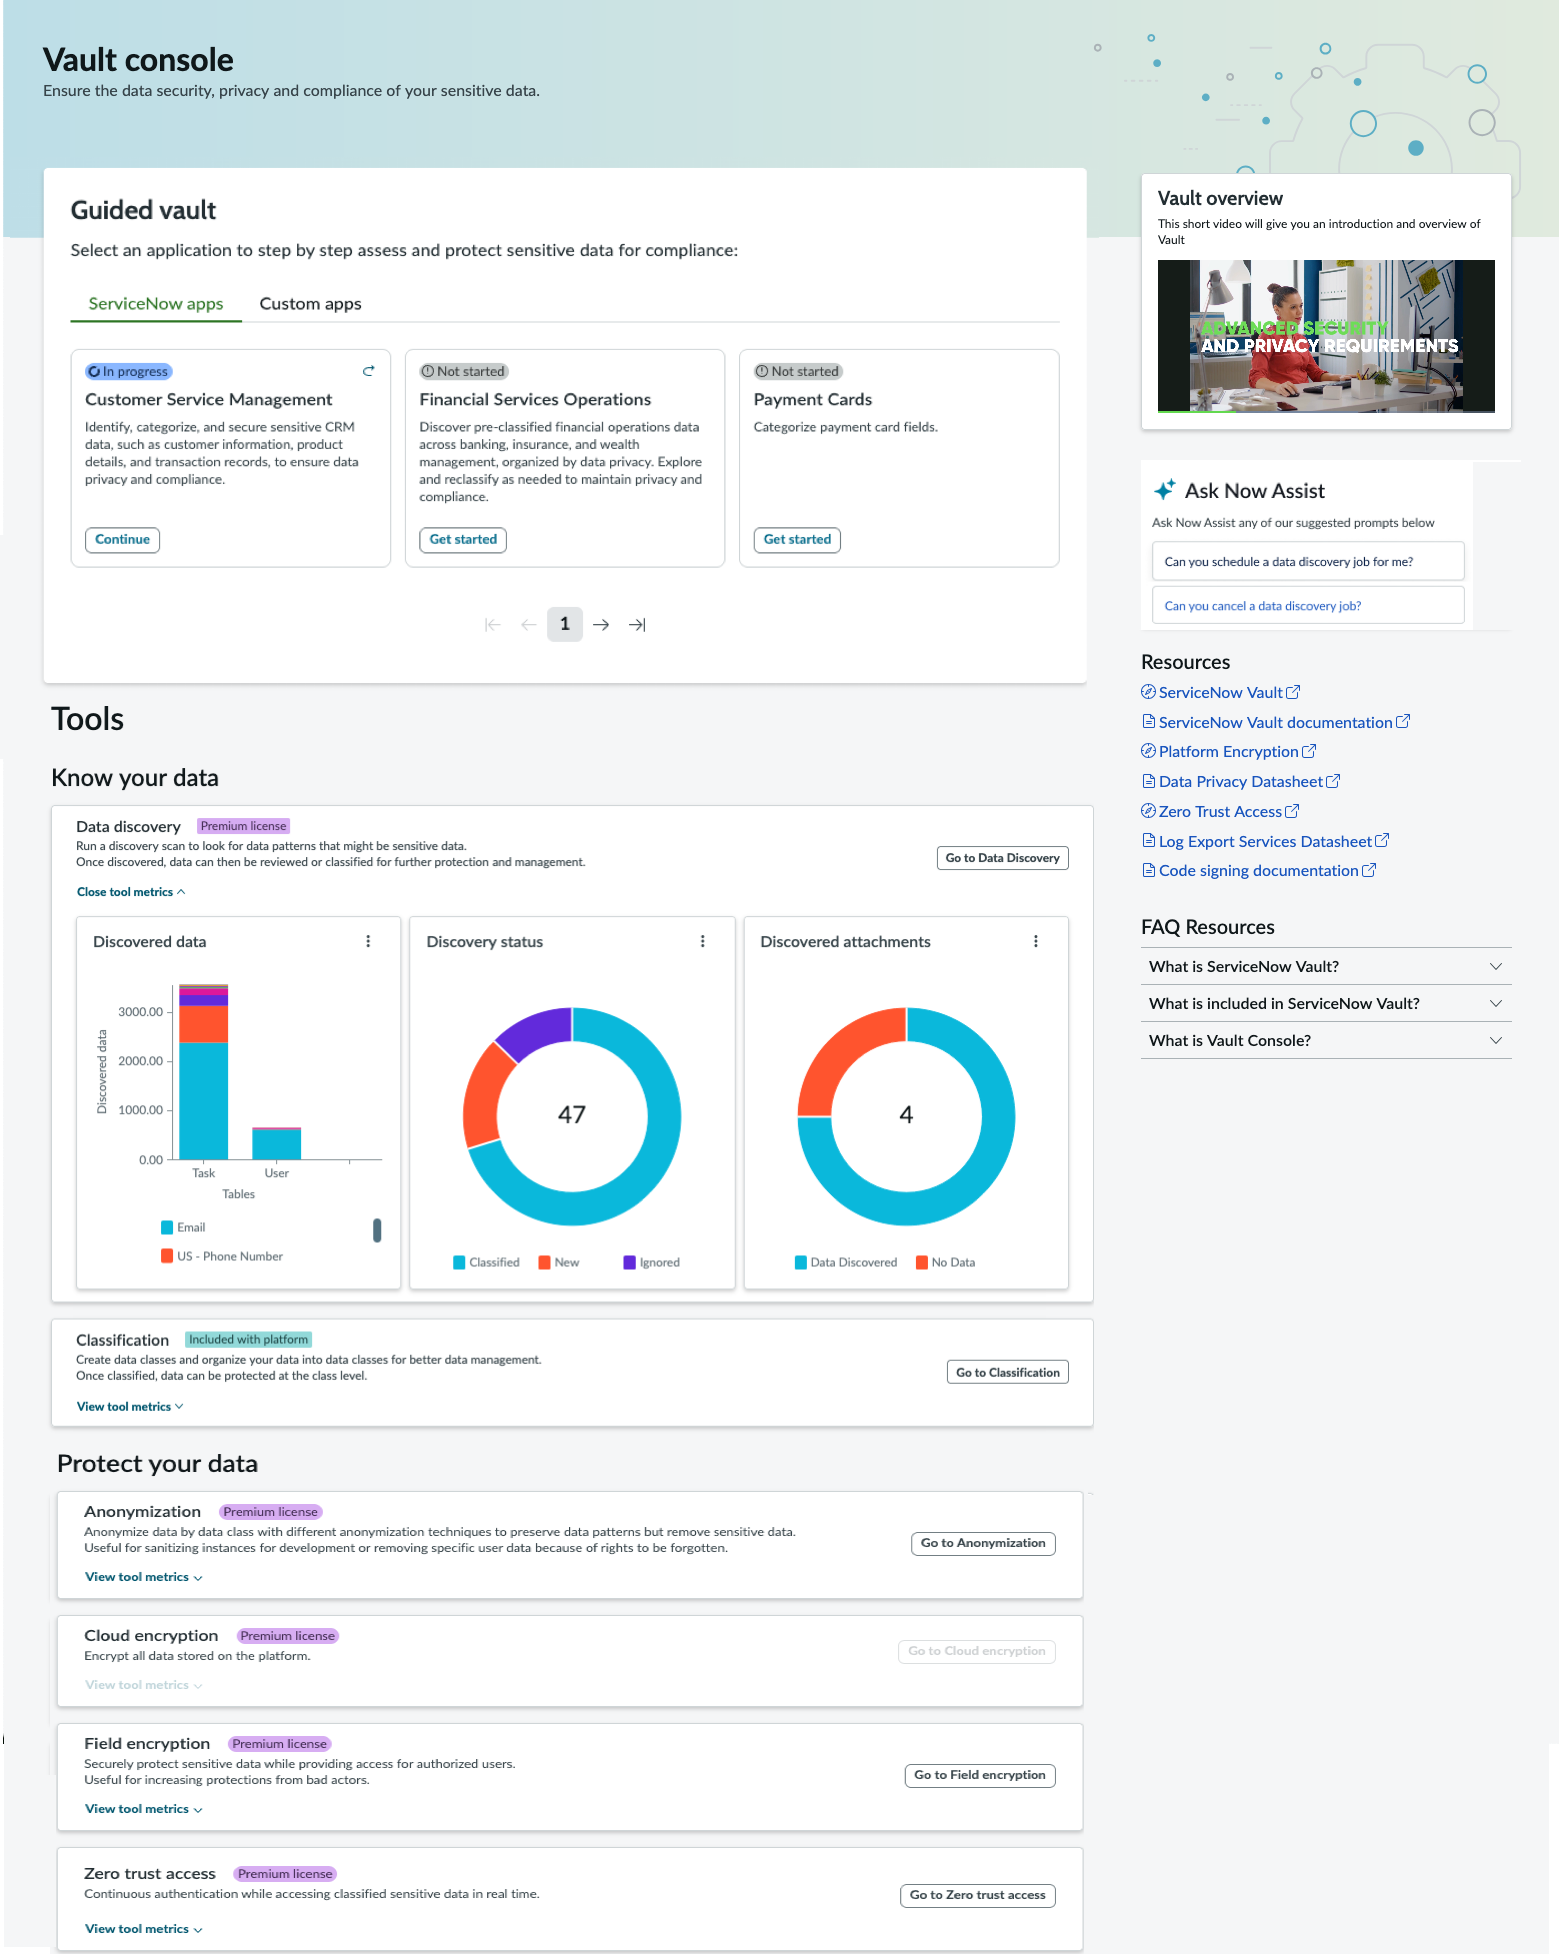Click the Task bar in Discovered data chart

tap(203, 1072)
